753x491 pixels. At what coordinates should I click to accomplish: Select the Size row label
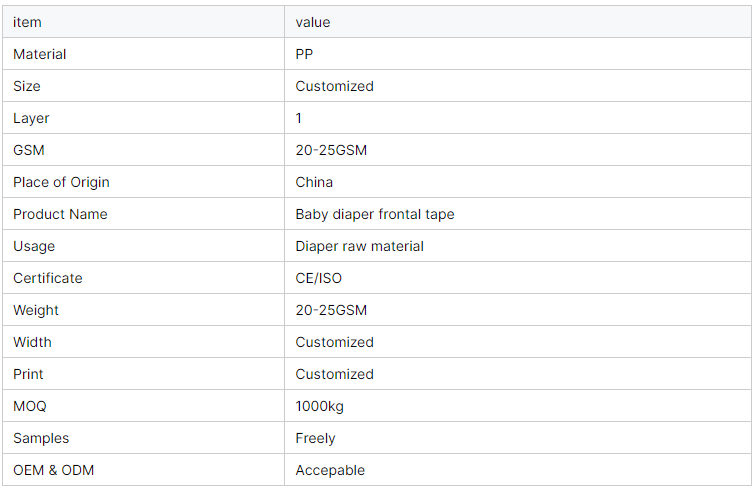pos(27,86)
